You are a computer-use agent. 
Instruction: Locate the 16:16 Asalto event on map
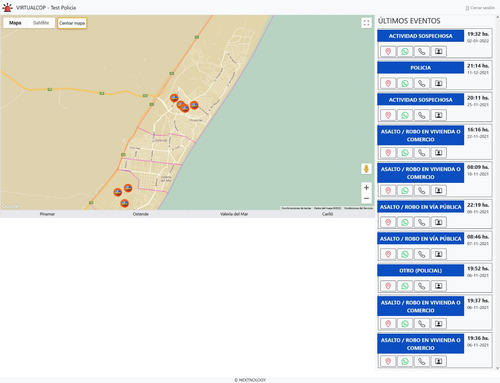pos(388,153)
